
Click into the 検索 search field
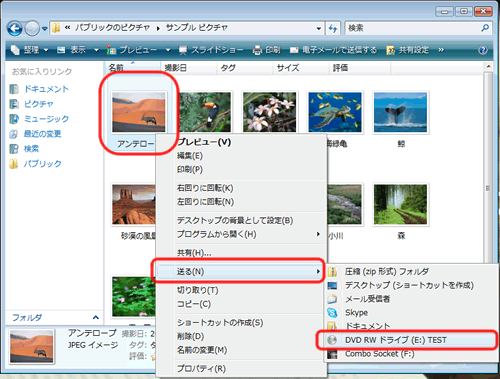click(x=412, y=28)
